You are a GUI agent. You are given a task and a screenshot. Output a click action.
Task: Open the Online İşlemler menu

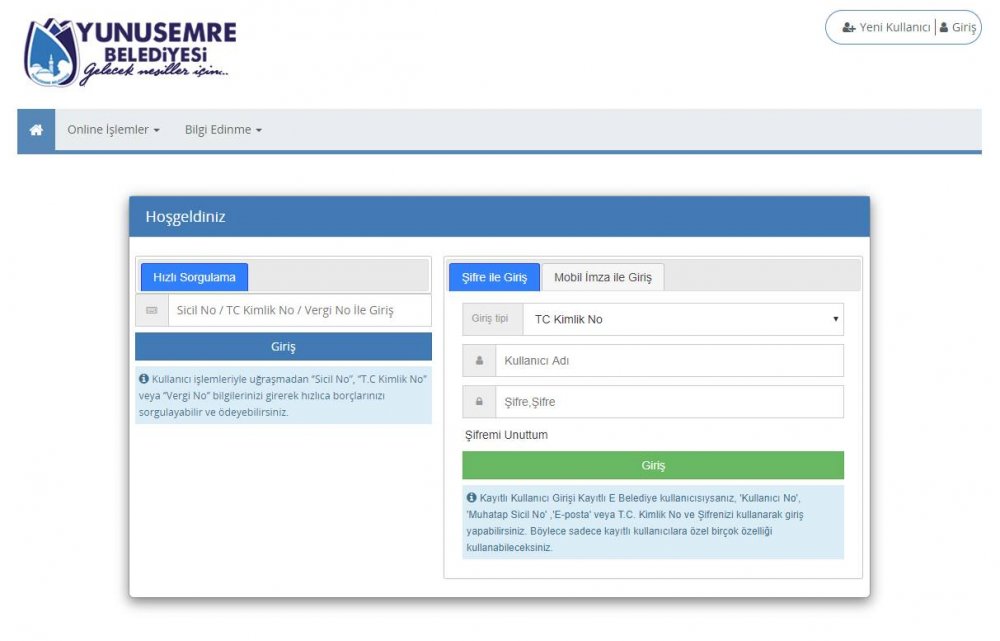coord(113,130)
